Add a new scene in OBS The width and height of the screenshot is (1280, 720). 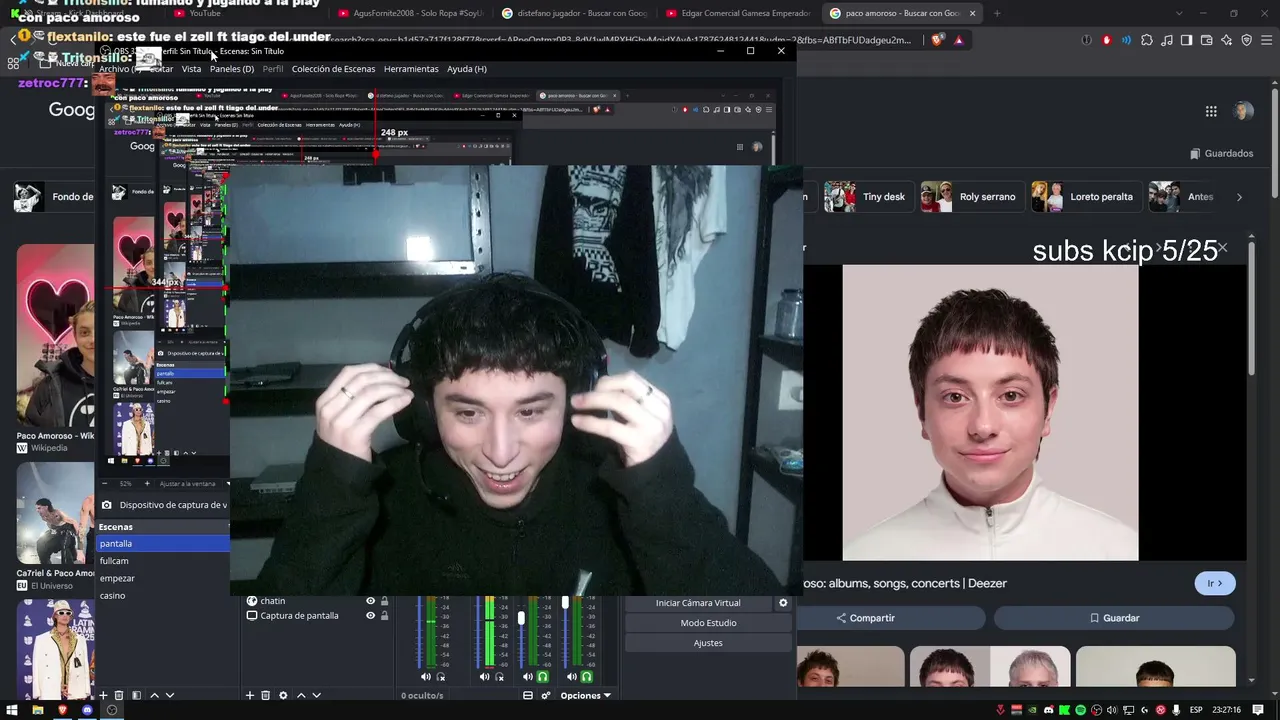103,695
